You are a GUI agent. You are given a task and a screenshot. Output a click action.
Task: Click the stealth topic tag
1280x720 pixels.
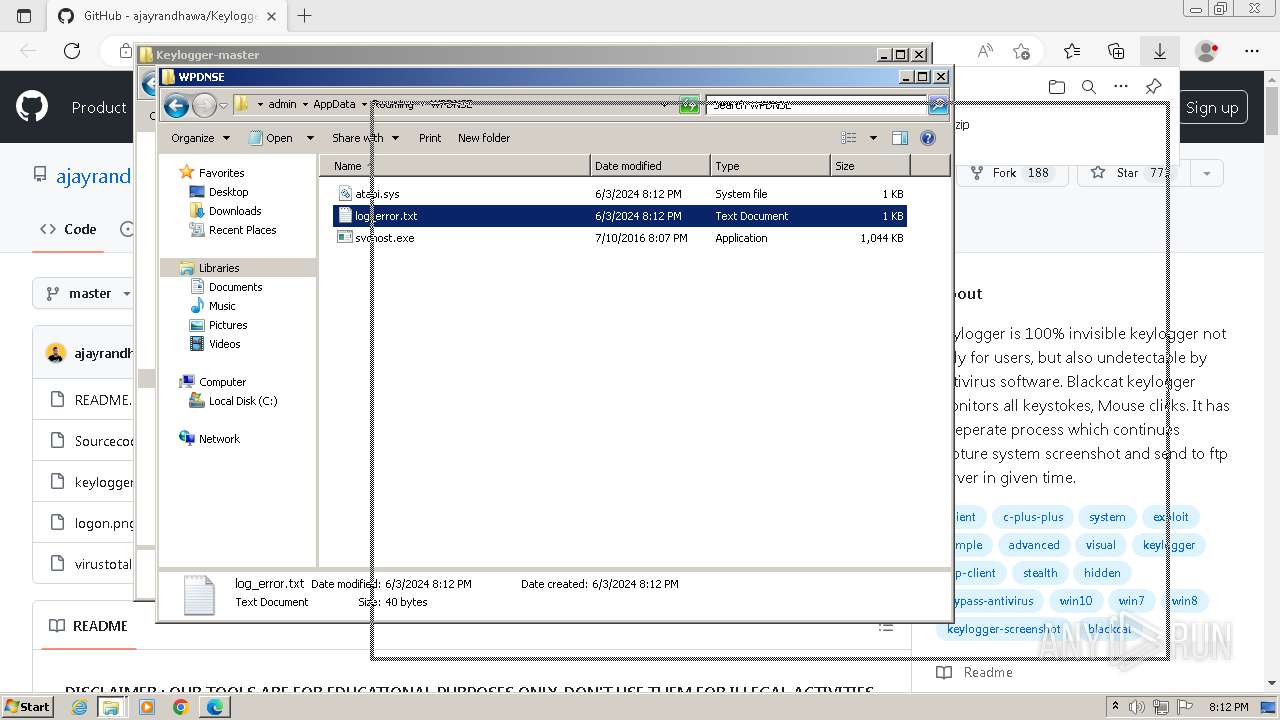tap(1040, 573)
